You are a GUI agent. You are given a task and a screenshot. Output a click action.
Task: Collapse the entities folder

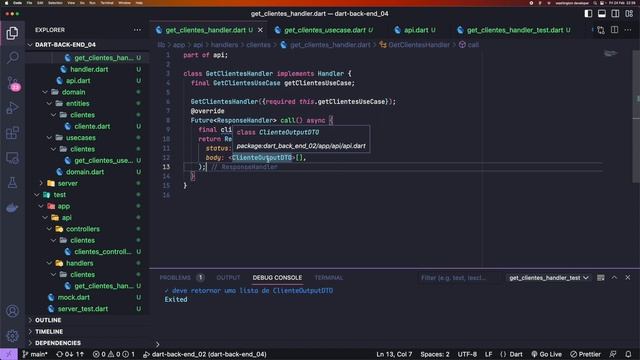point(78,103)
